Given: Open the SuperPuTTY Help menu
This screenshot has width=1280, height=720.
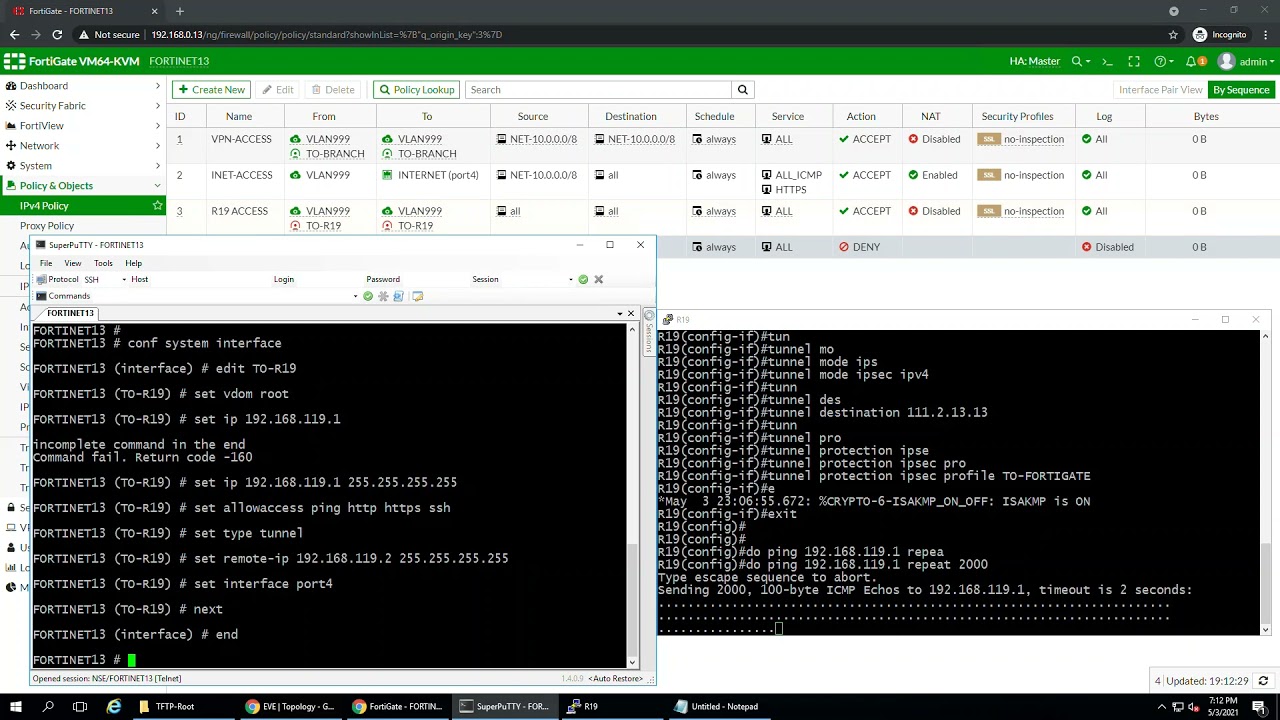Looking at the screenshot, I should (133, 263).
